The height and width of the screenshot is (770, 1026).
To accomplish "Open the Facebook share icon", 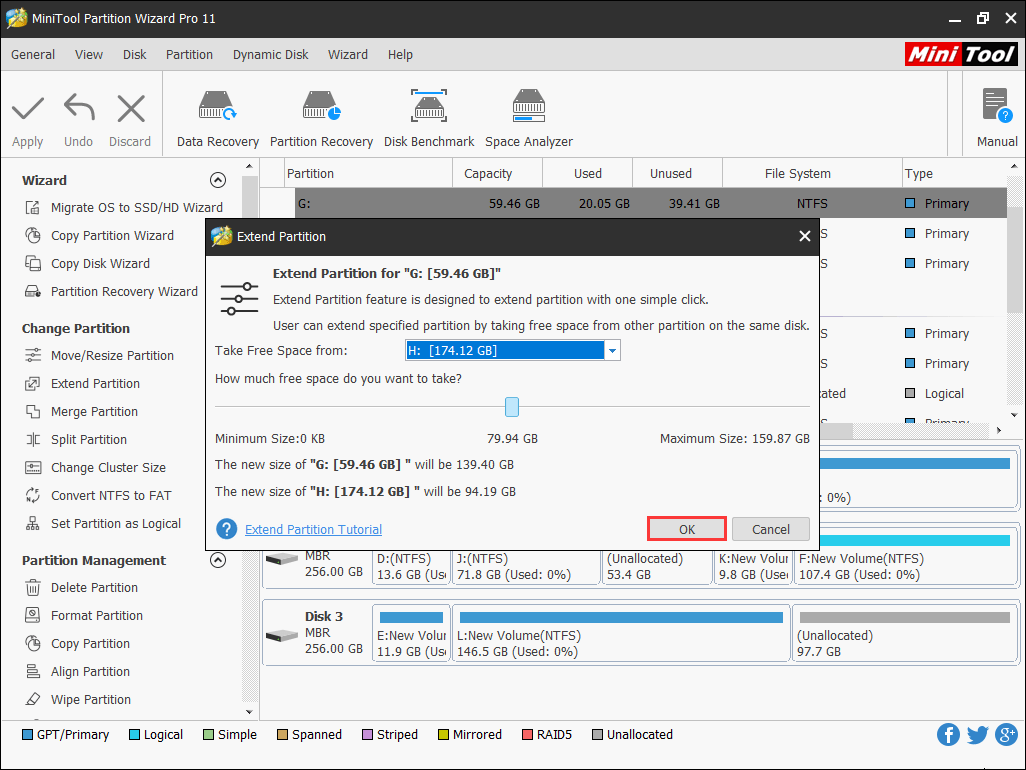I will point(948,735).
